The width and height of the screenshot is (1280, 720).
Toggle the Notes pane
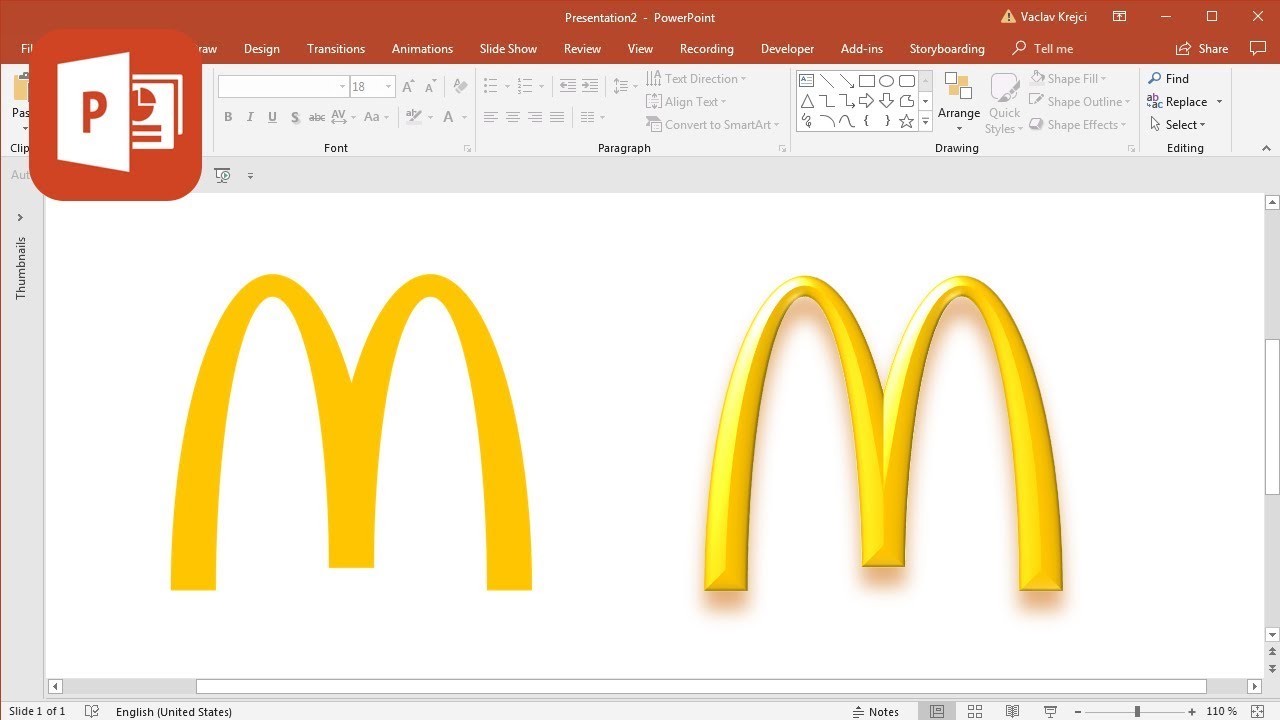point(876,711)
